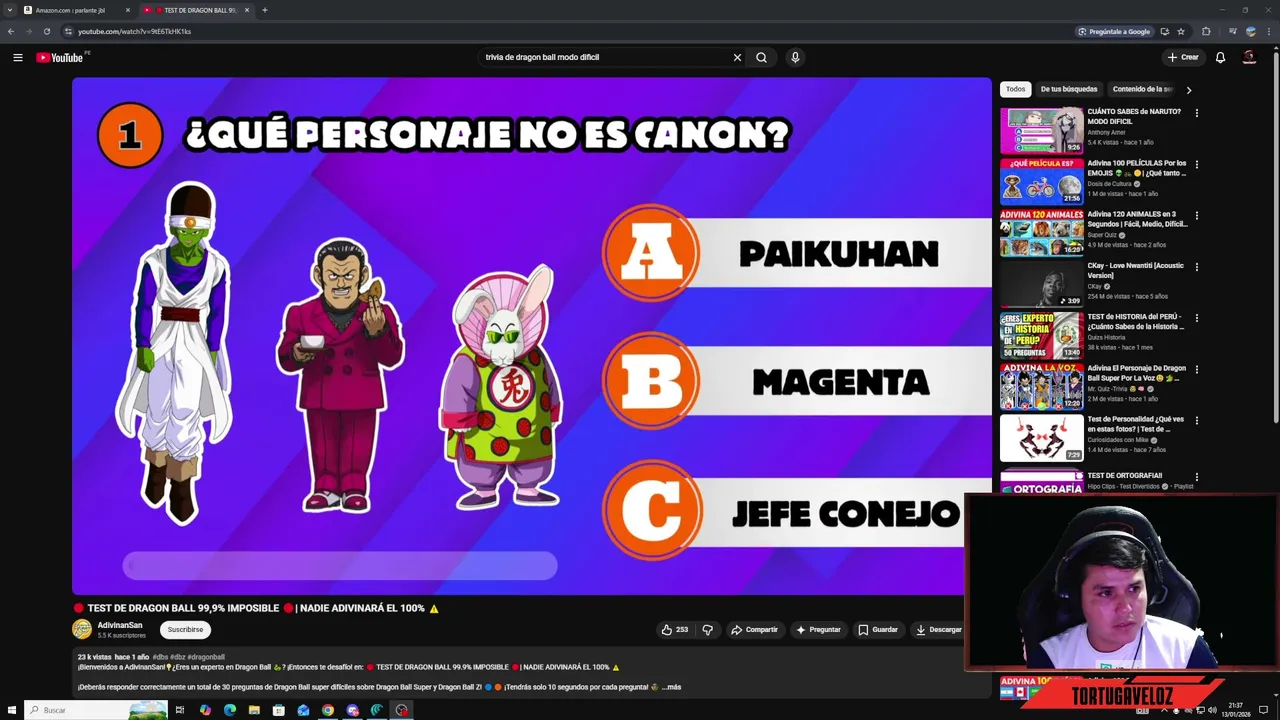Expand the description with ...más
Screen dimensions: 1280x720
673,687
